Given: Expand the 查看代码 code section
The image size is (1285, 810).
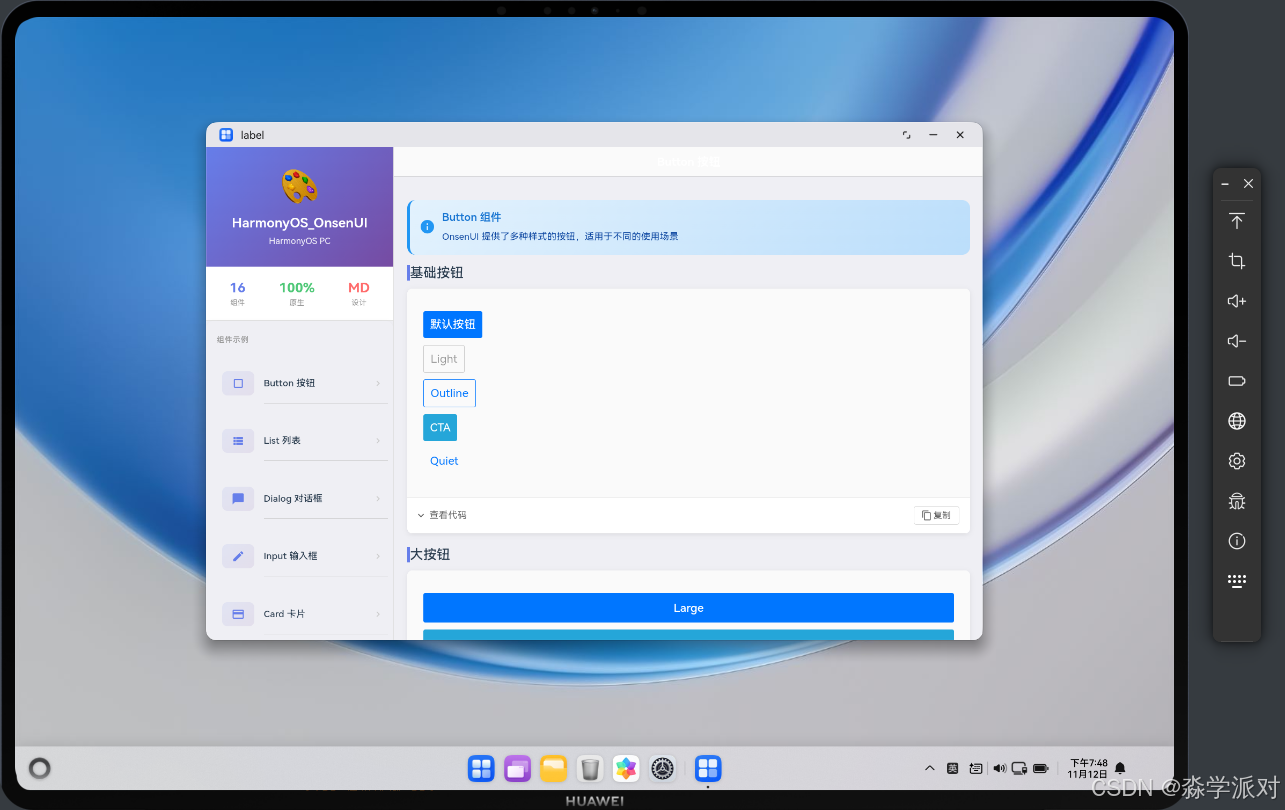Looking at the screenshot, I should 442,515.
